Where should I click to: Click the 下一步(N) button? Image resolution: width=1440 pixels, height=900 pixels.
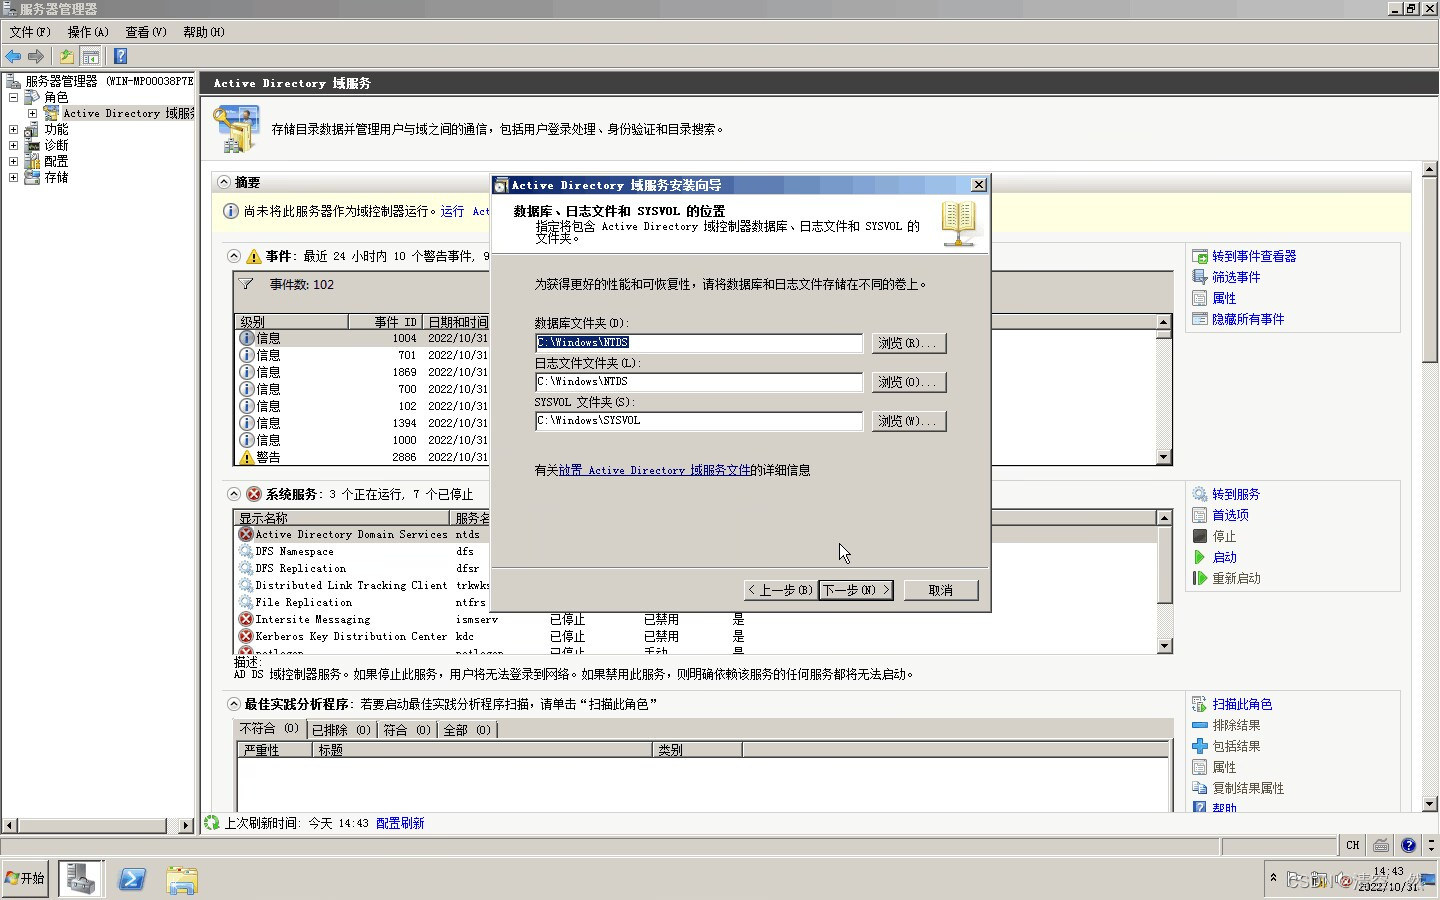point(856,590)
